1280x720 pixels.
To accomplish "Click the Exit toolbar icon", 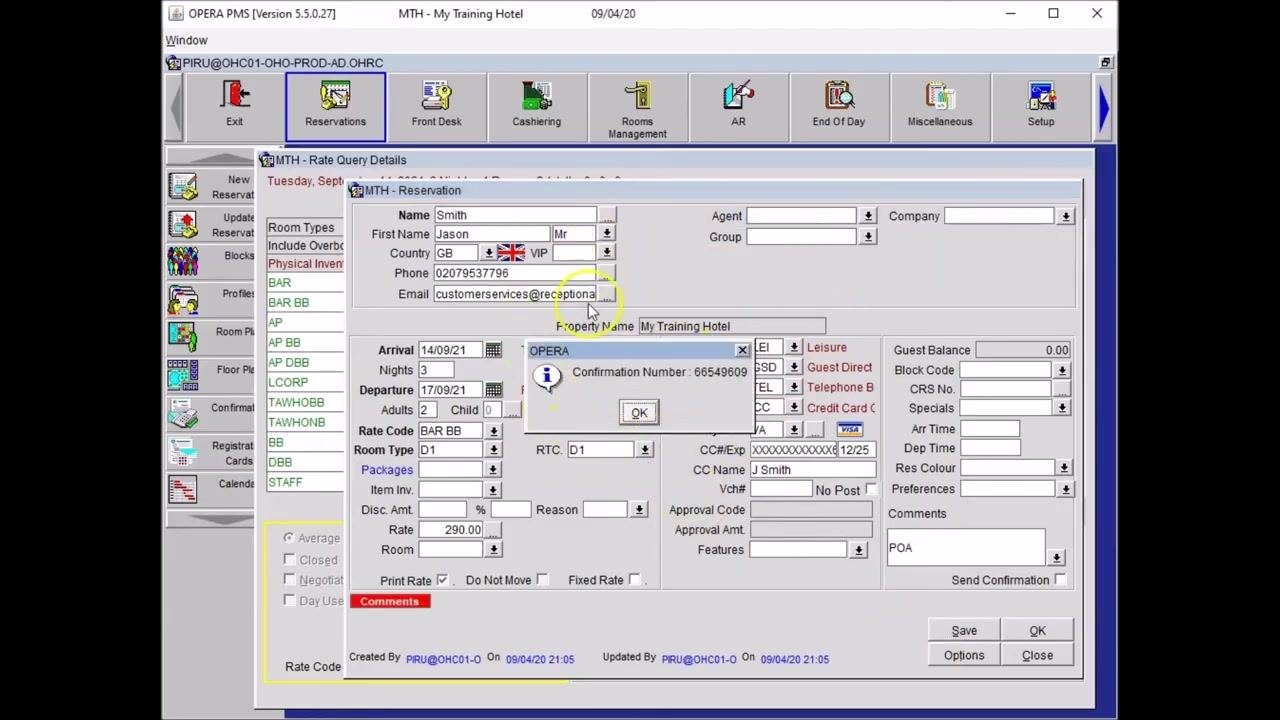I will click(234, 105).
